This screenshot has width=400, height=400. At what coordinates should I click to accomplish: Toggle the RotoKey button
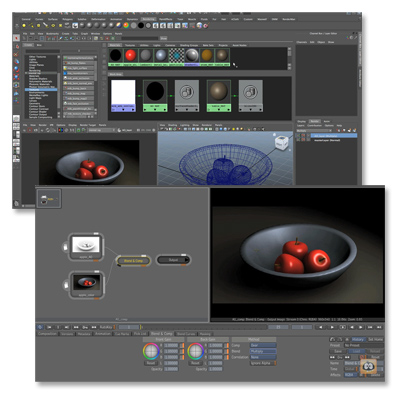click(106, 327)
